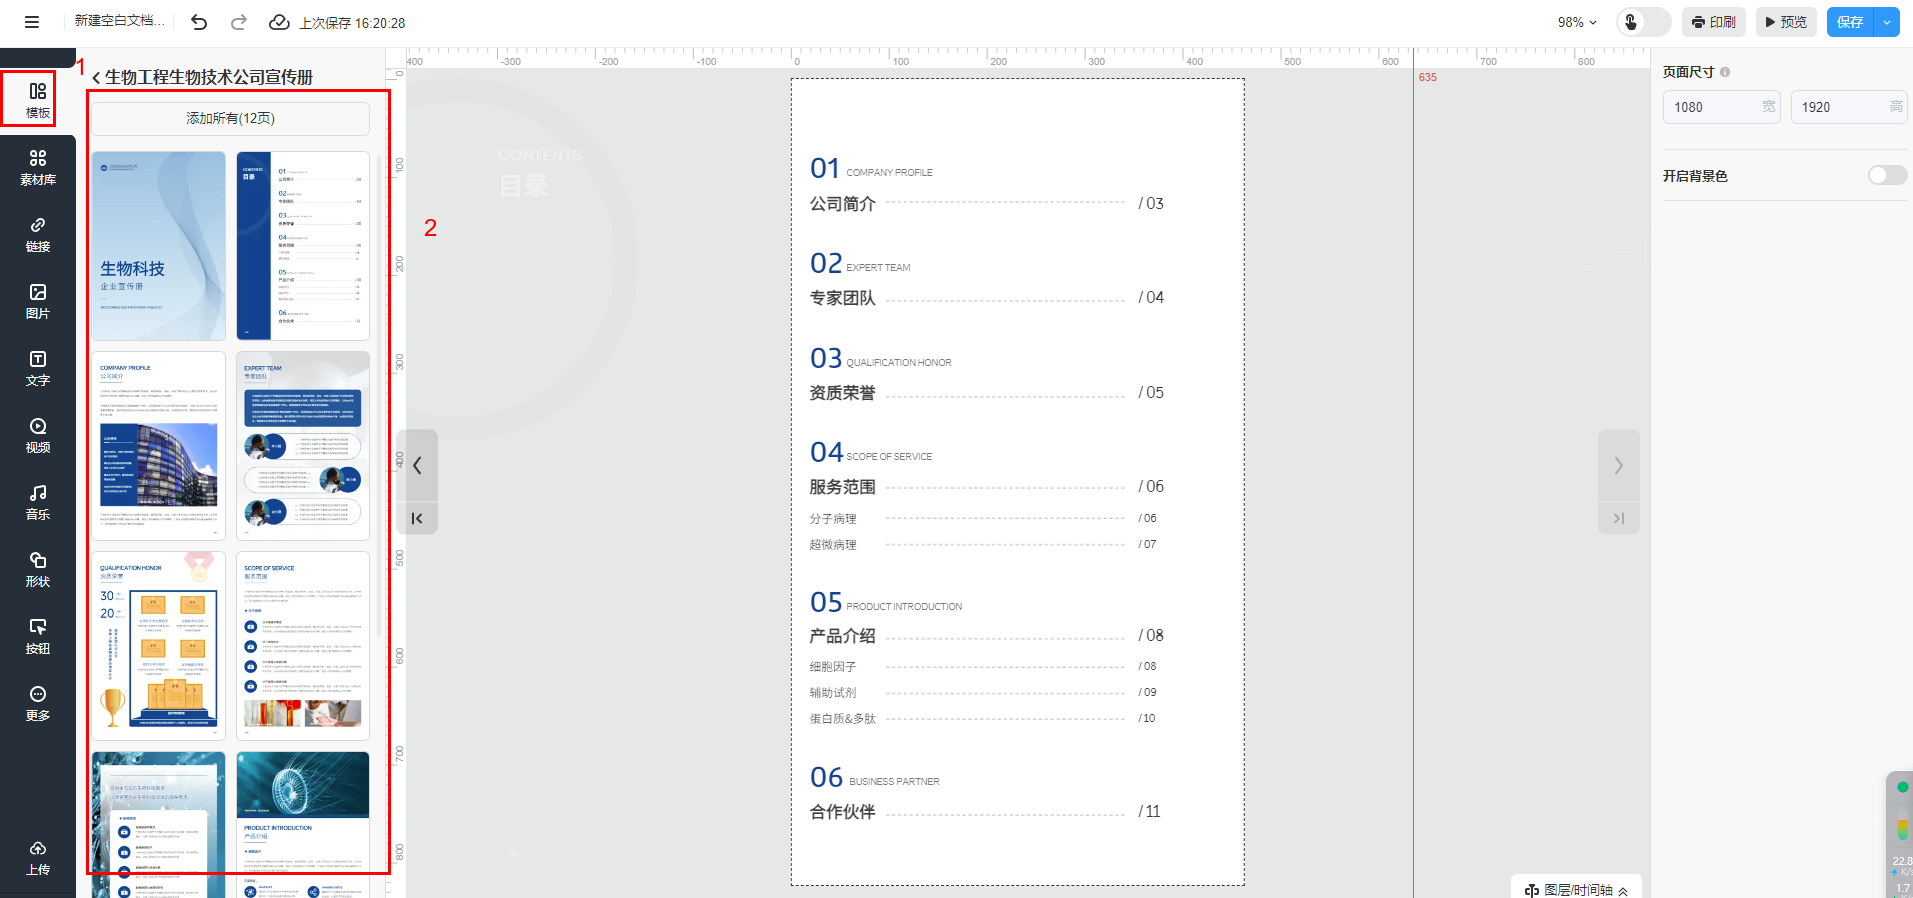Click the 预览 preview button
Screen dimensions: 1913x898
1786,22
